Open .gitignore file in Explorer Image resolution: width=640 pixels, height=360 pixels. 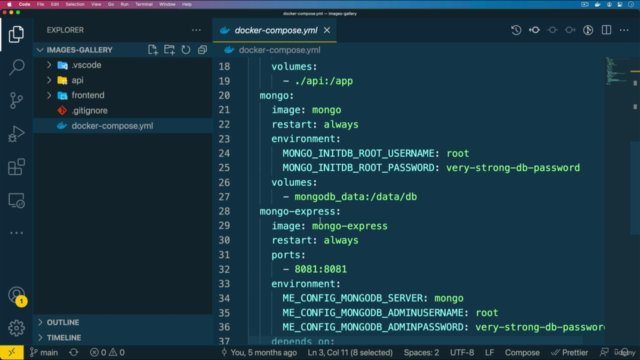(x=123, y=111)
